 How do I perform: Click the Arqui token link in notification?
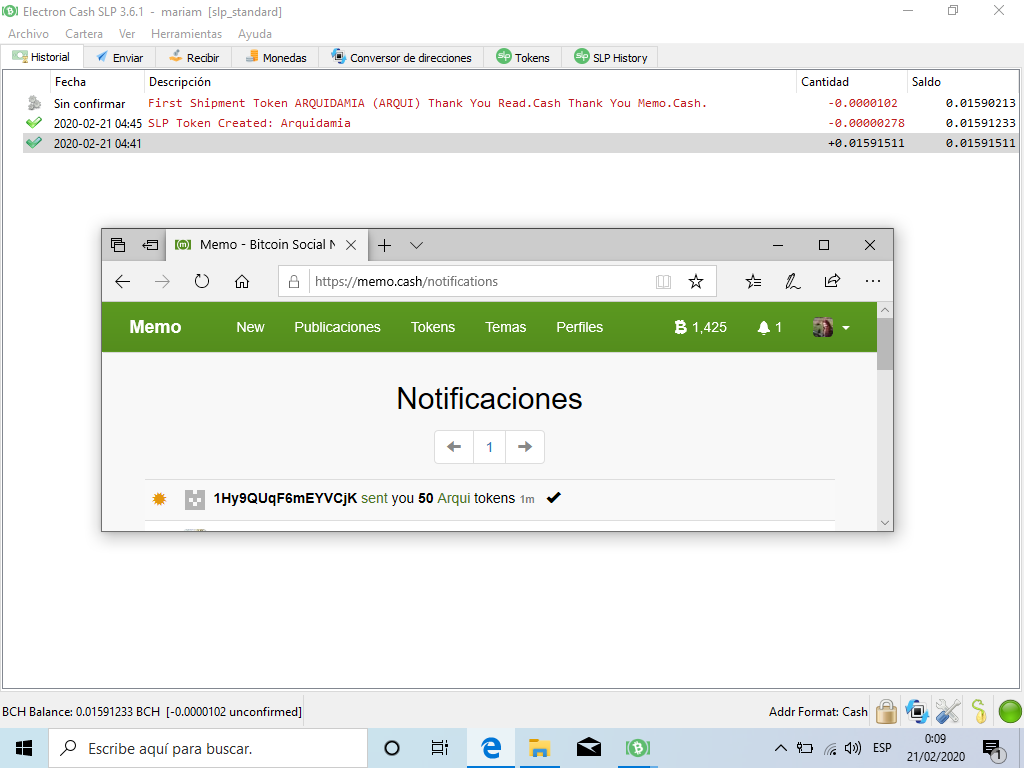pos(454,498)
